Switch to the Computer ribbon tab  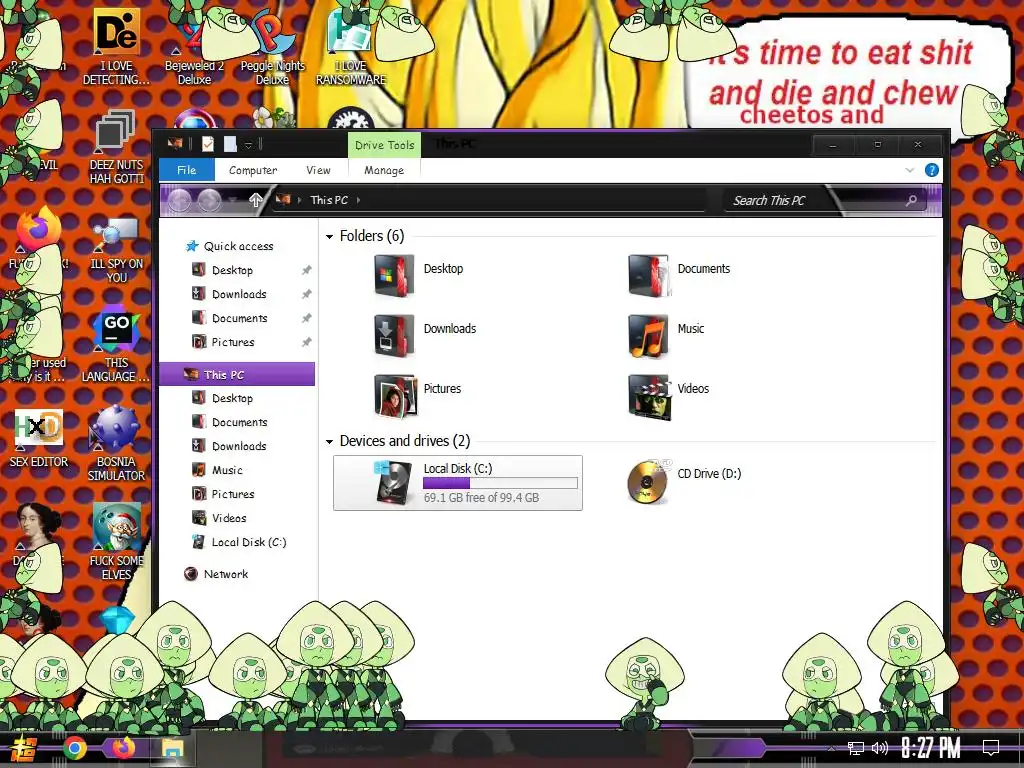[253, 170]
